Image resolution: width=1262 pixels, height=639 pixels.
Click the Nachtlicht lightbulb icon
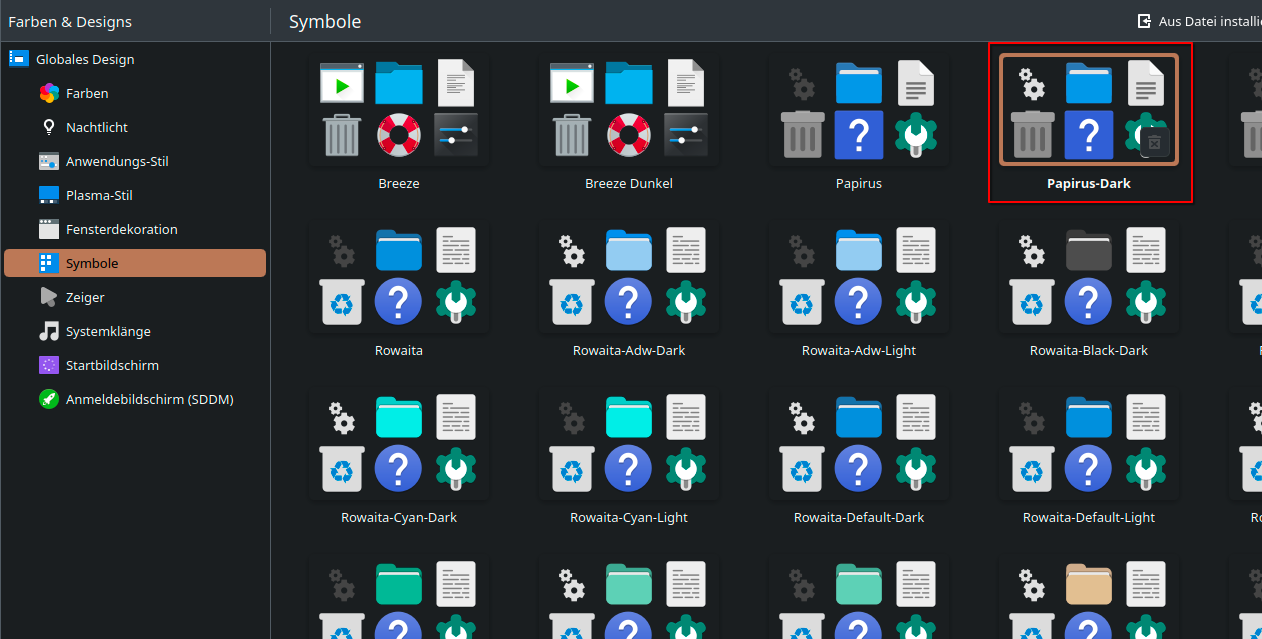point(49,127)
